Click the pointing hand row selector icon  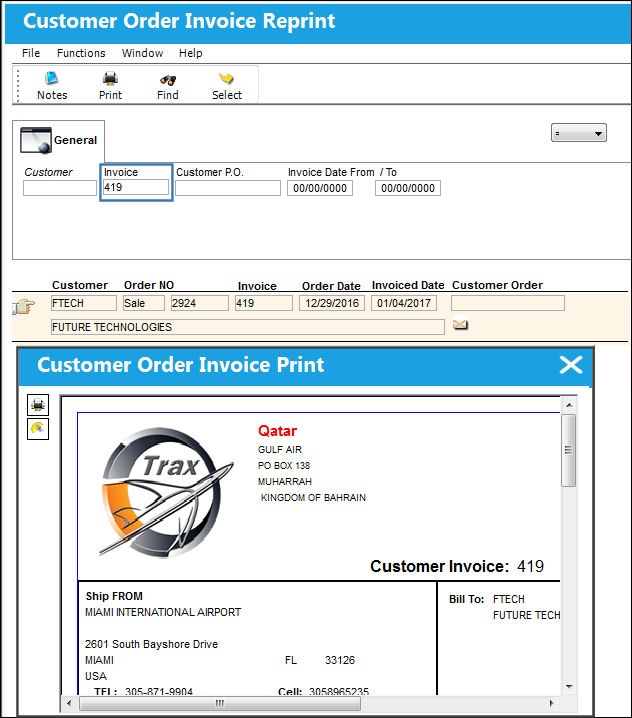pyautogui.click(x=23, y=306)
